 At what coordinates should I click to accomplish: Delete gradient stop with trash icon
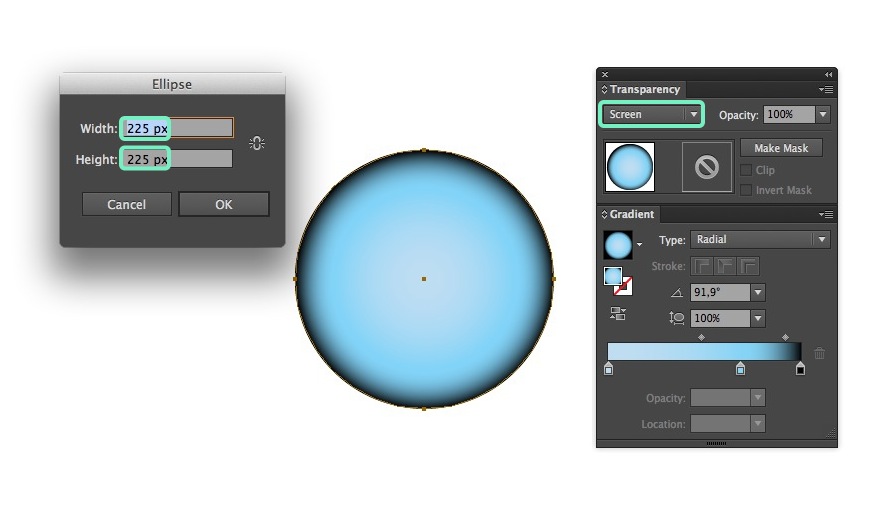[x=820, y=353]
